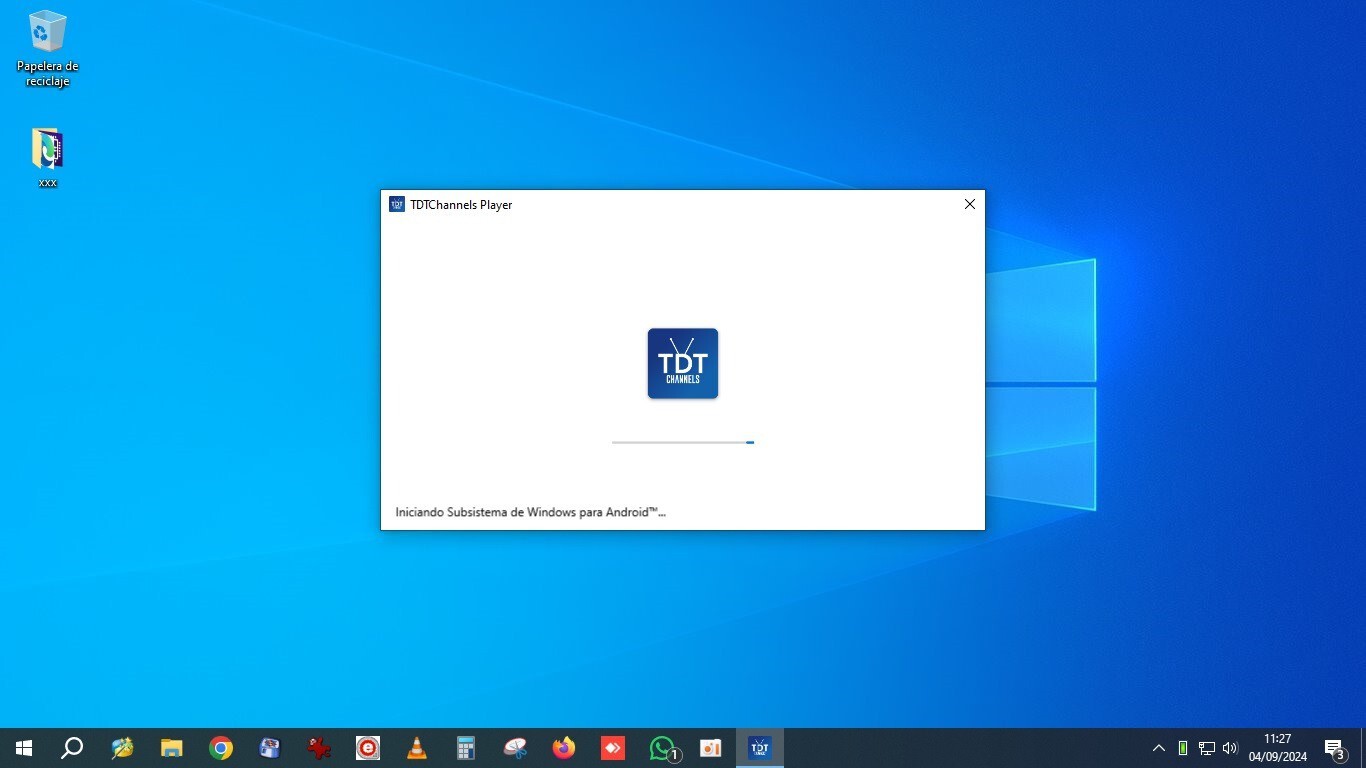Check battery status in the system tray
This screenshot has width=1366, height=768.
pos(1183,747)
